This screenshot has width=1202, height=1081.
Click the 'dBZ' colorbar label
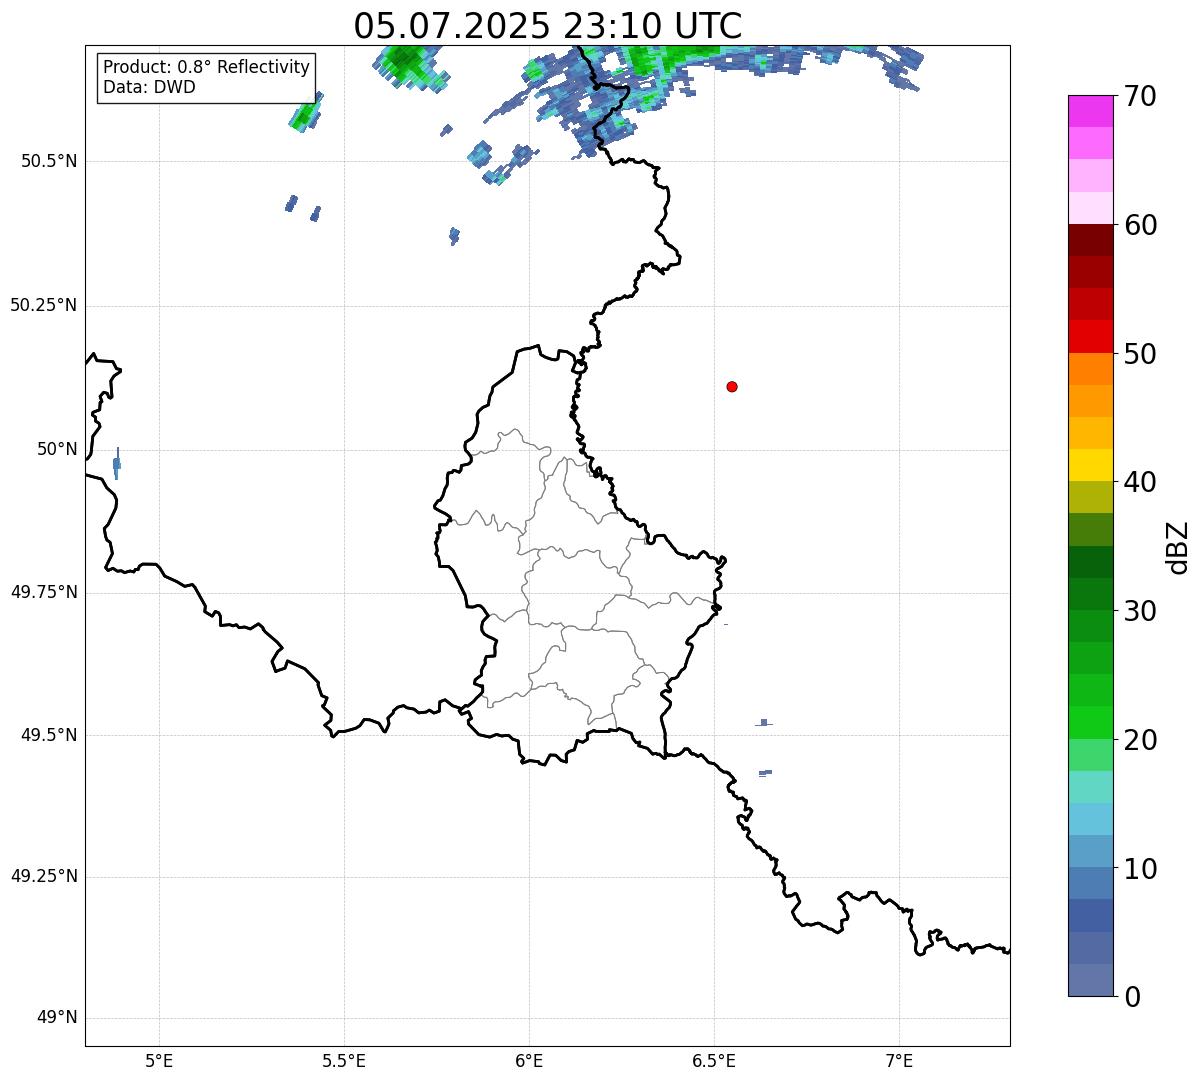1178,546
